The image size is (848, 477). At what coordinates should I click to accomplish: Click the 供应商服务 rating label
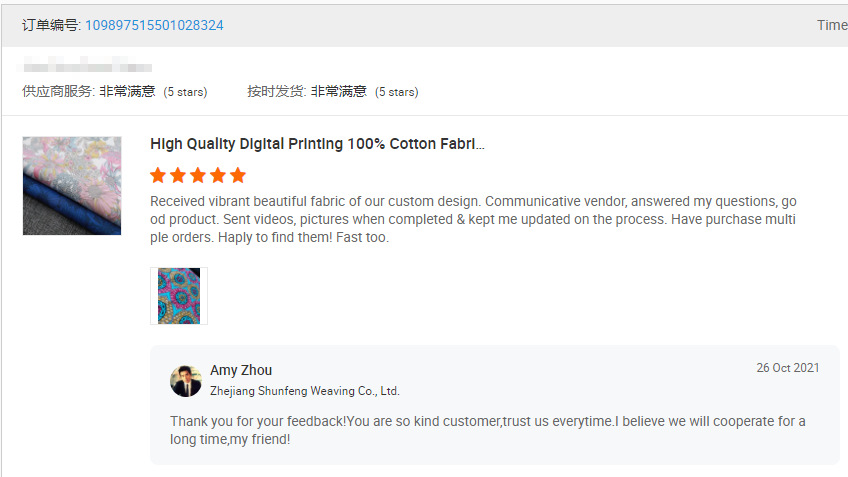click(x=57, y=91)
